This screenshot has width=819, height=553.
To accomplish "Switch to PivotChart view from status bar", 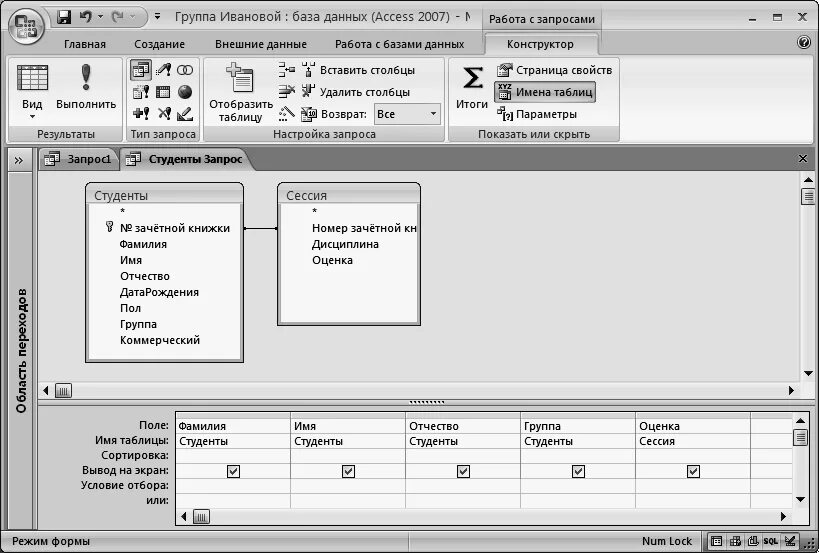I will click(x=753, y=541).
